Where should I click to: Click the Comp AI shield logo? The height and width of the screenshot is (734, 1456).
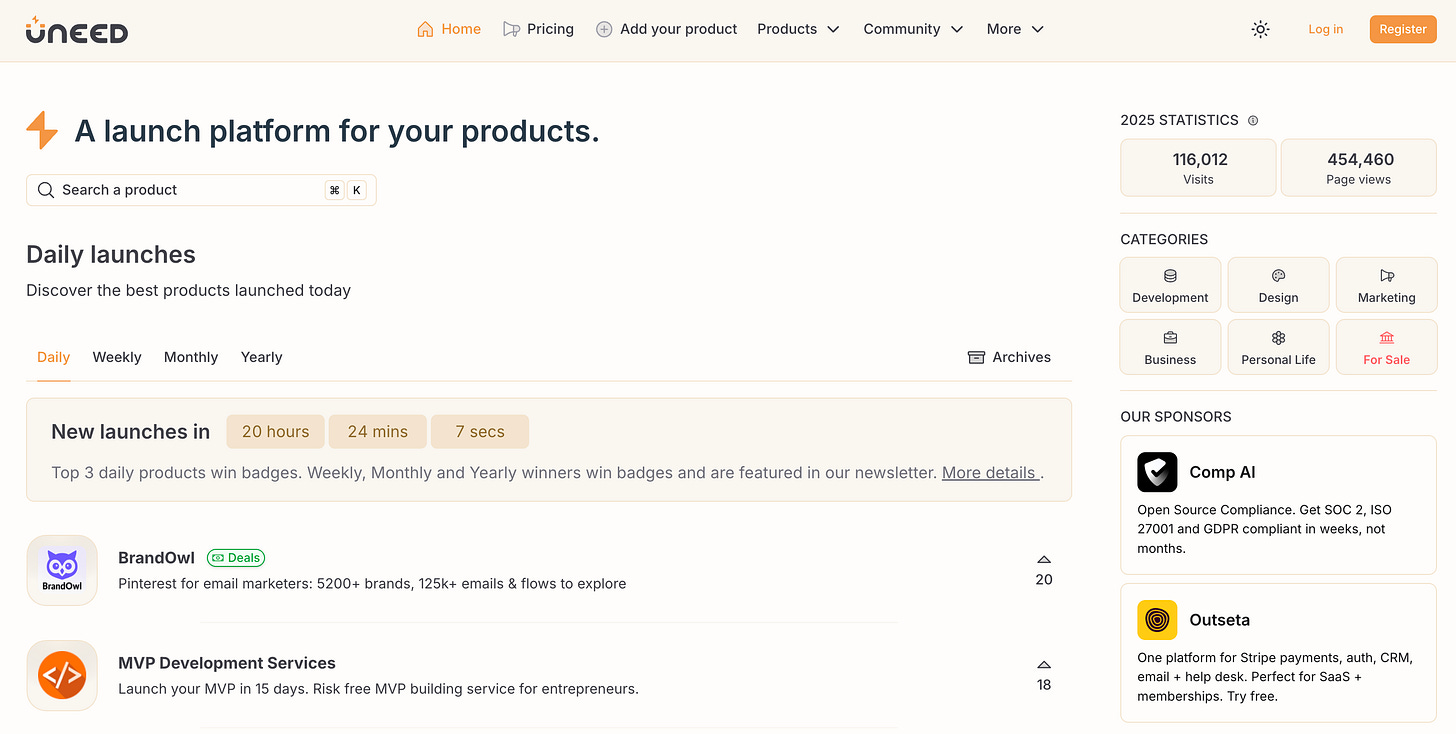1157,472
